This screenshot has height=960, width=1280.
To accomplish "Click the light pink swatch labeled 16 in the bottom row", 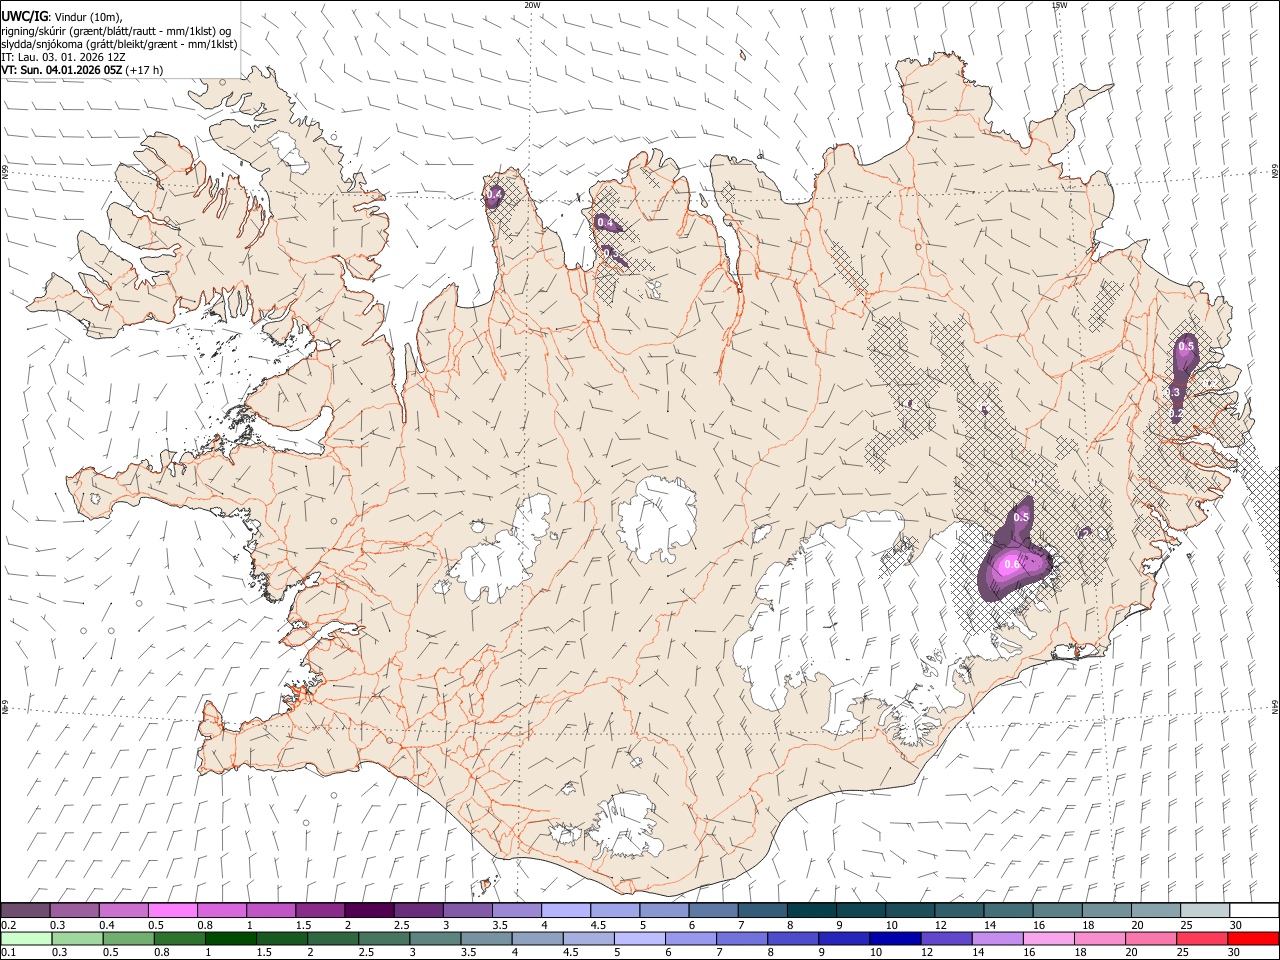I will pos(1048,939).
